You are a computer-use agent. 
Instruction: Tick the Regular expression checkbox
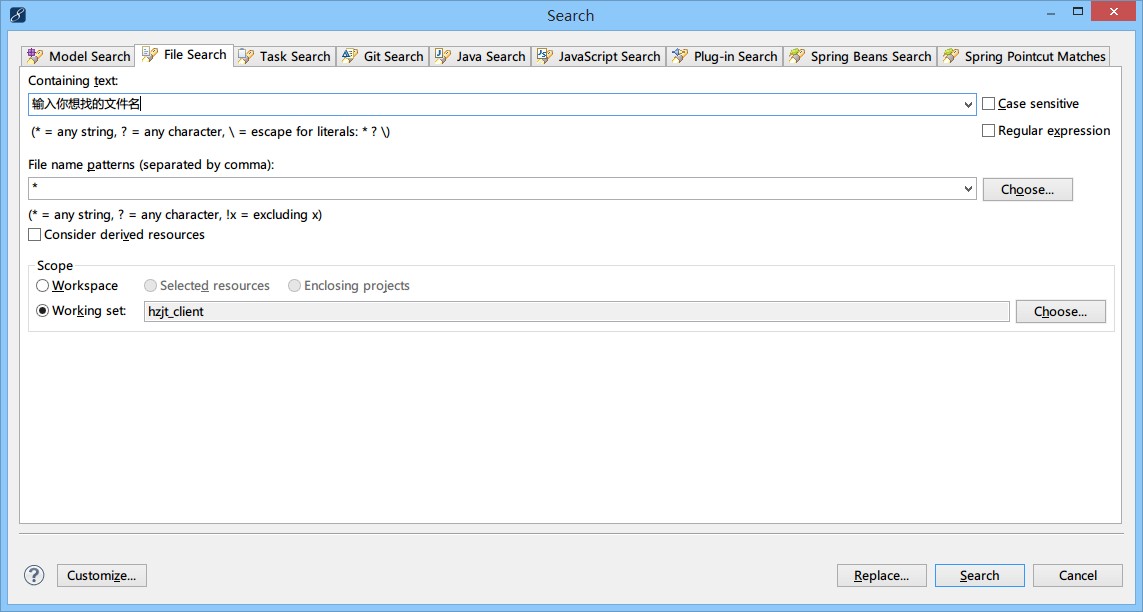[989, 131]
